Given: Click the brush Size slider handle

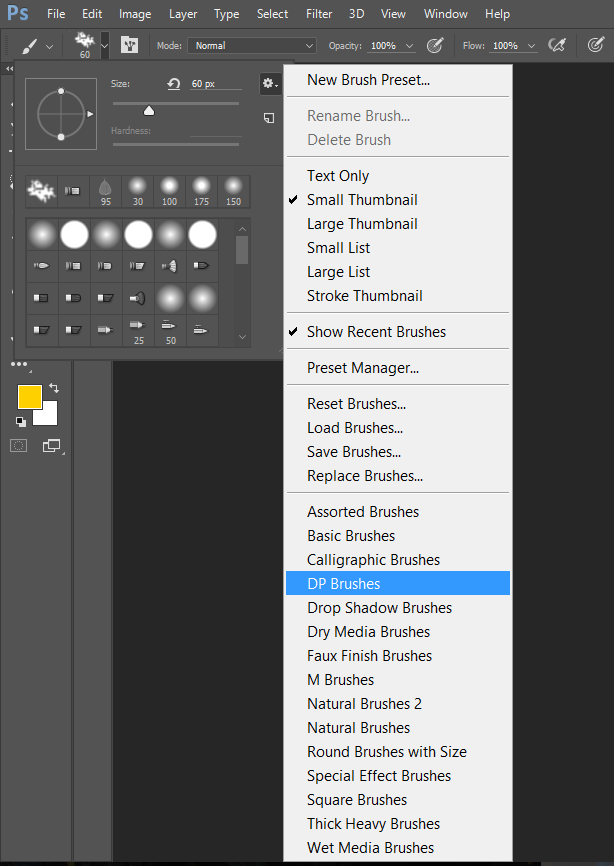Looking at the screenshot, I should click(x=149, y=111).
